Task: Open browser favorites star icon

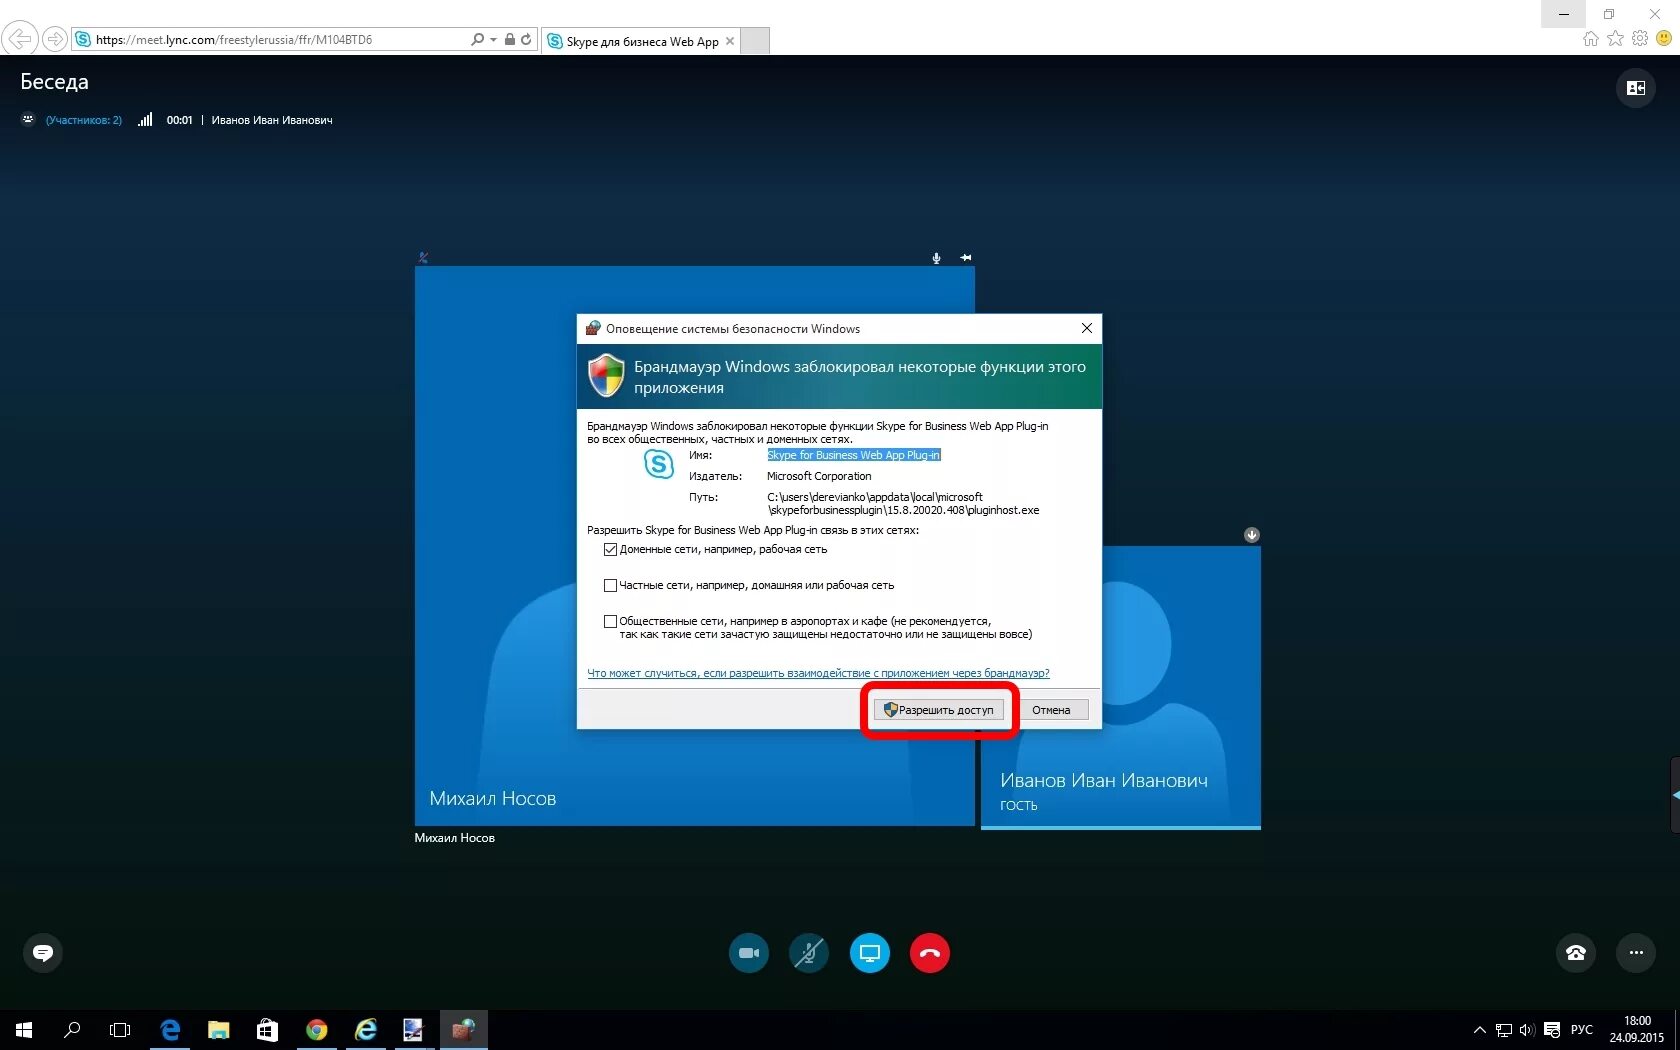Action: [x=1615, y=38]
